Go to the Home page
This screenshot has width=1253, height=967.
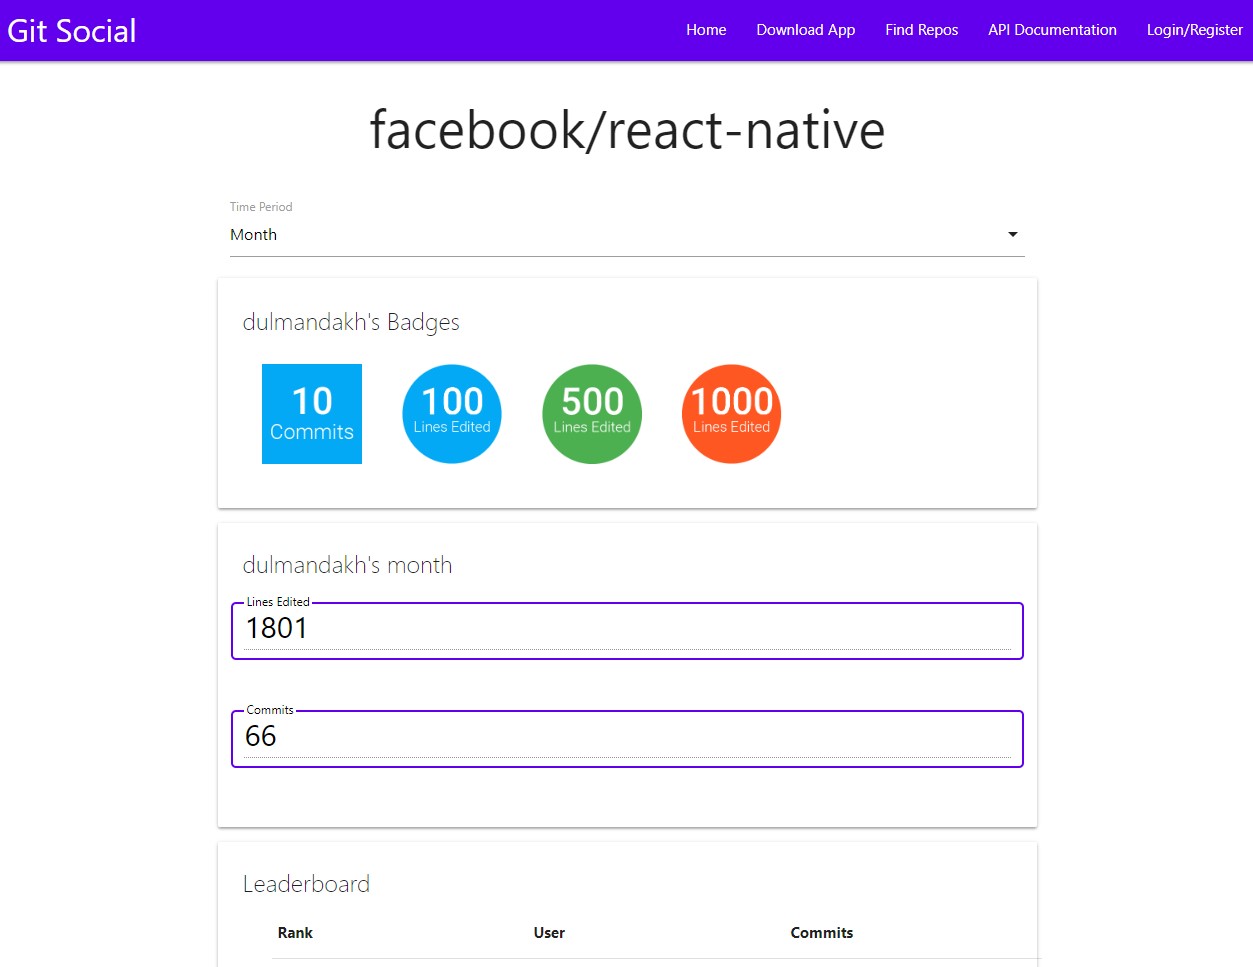click(x=706, y=30)
